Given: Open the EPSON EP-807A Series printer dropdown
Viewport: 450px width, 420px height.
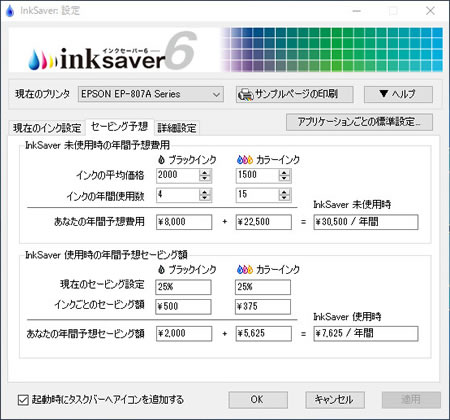Looking at the screenshot, I should [x=151, y=95].
